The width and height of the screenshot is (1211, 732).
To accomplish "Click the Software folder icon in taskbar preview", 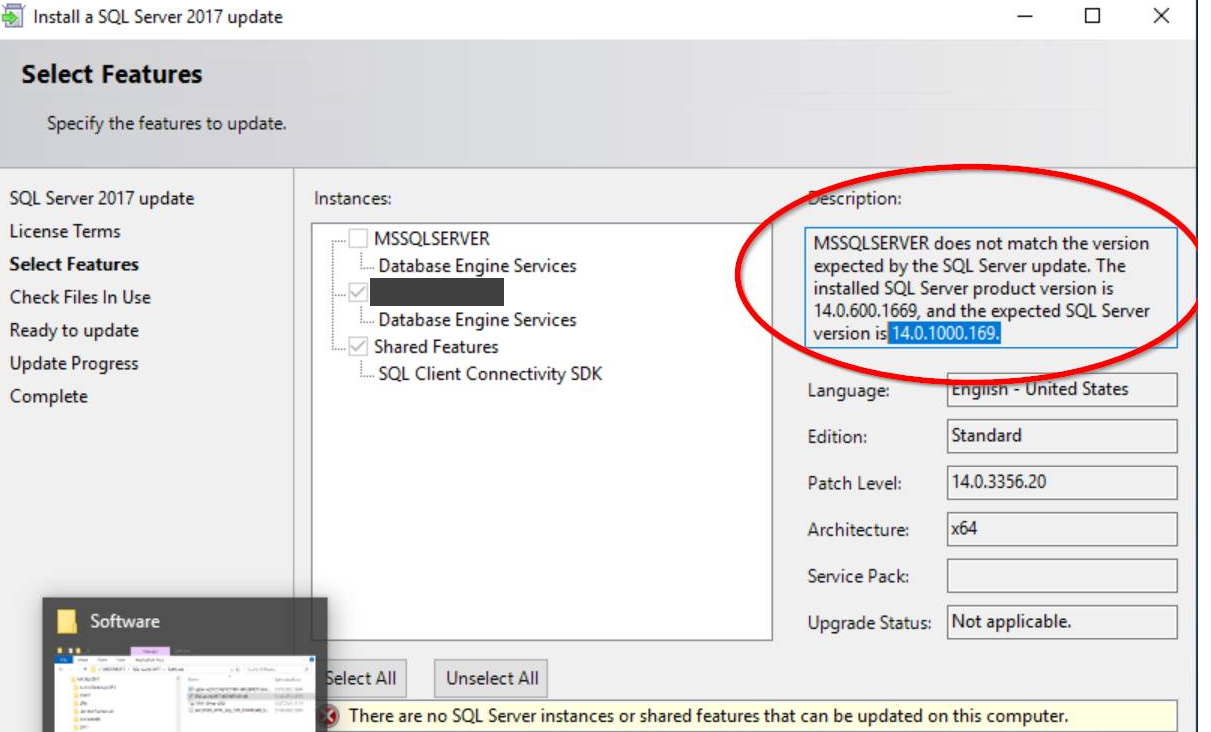I will click(x=67, y=621).
